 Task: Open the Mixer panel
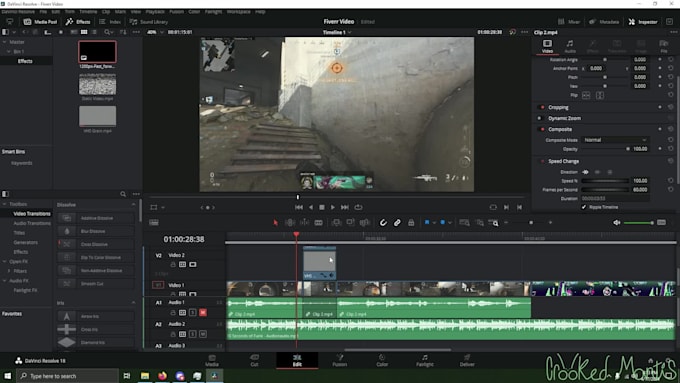[569, 22]
